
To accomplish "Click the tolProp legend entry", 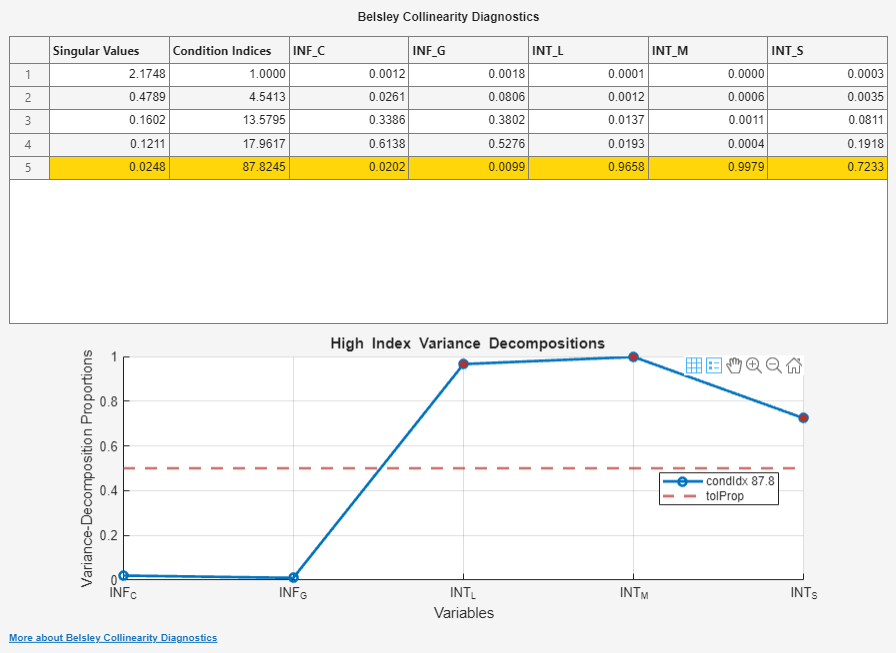I will click(x=703, y=496).
